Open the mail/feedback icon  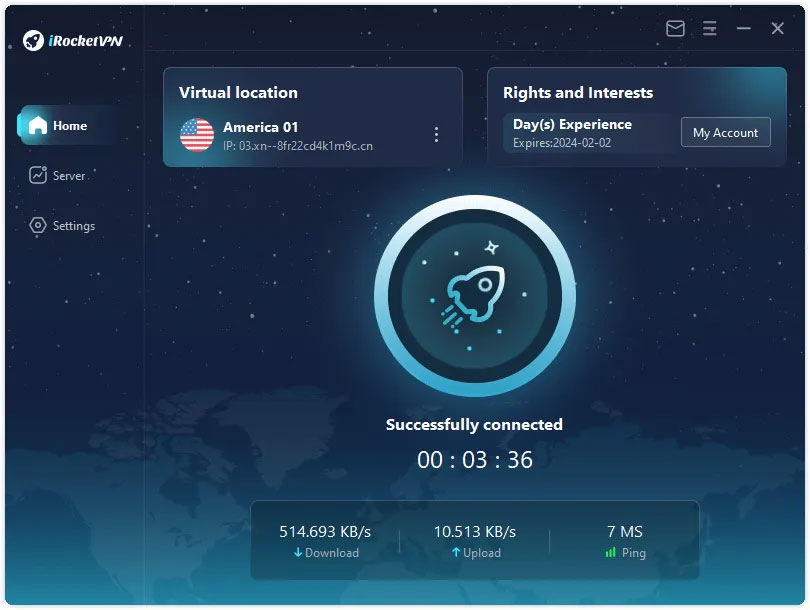point(675,29)
